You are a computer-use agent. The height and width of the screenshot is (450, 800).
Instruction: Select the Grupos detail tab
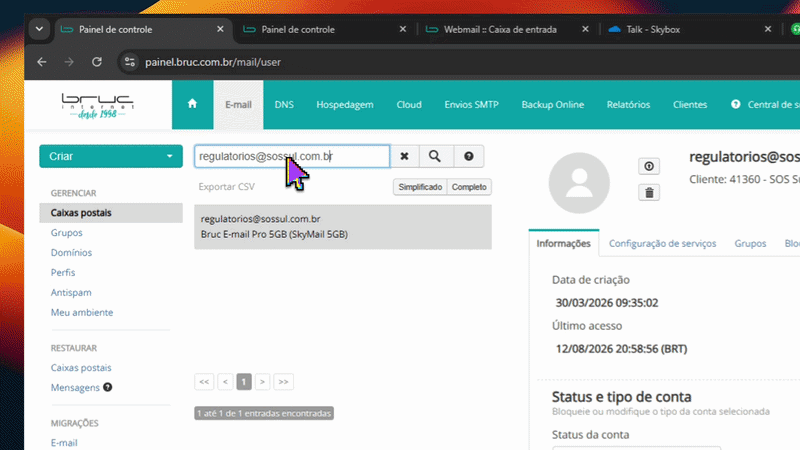[x=750, y=243]
